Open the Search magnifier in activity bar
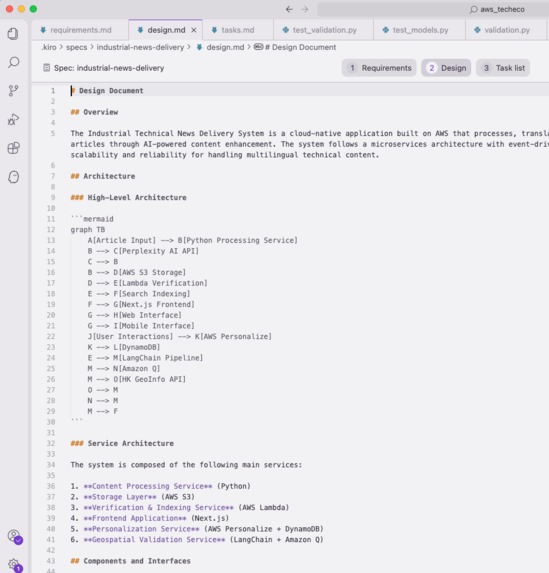 14,62
